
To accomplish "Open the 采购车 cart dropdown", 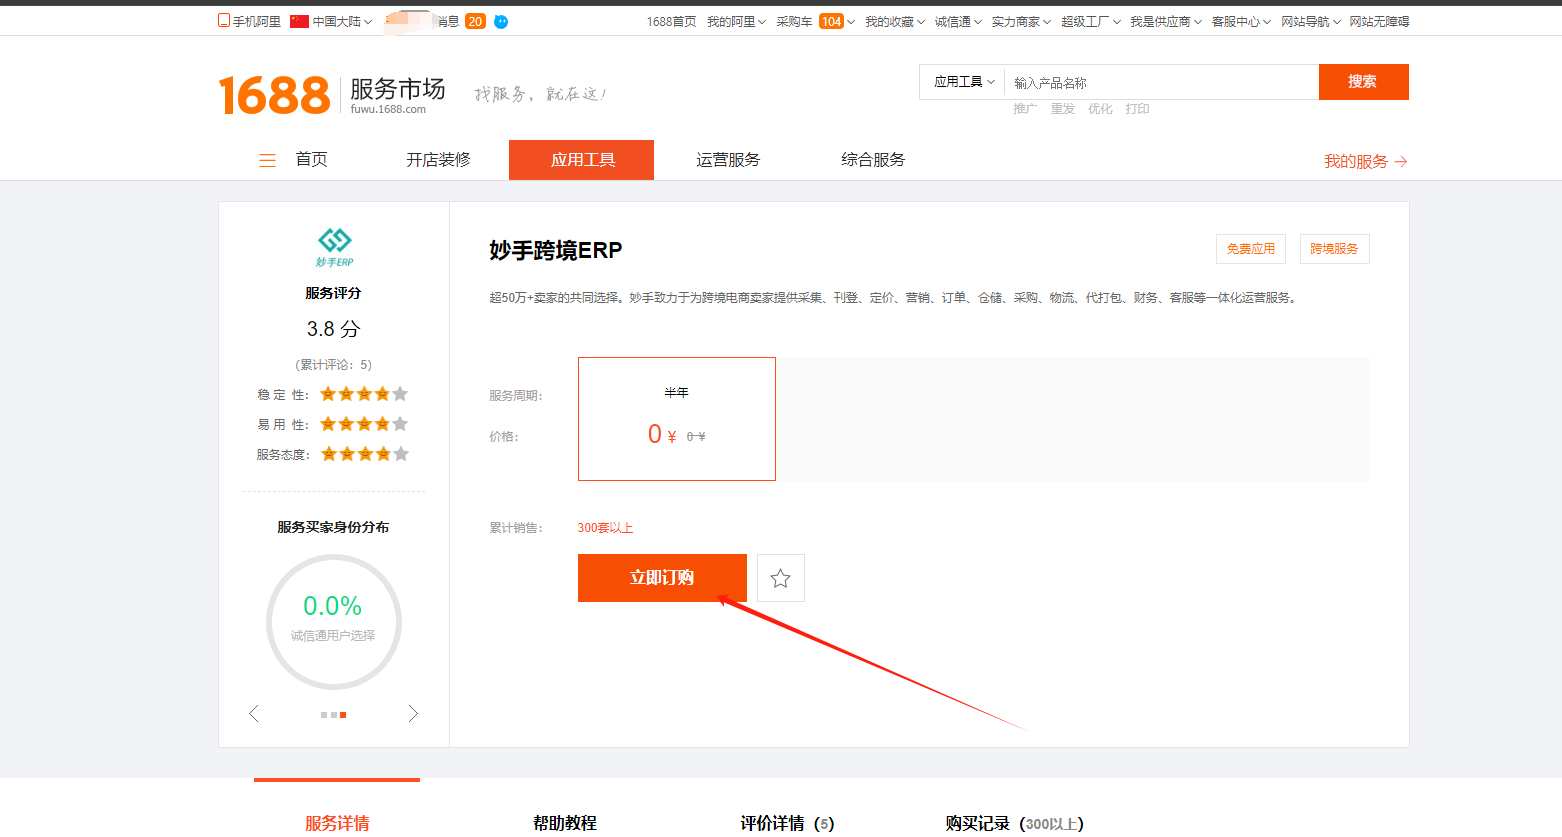I will tap(815, 21).
